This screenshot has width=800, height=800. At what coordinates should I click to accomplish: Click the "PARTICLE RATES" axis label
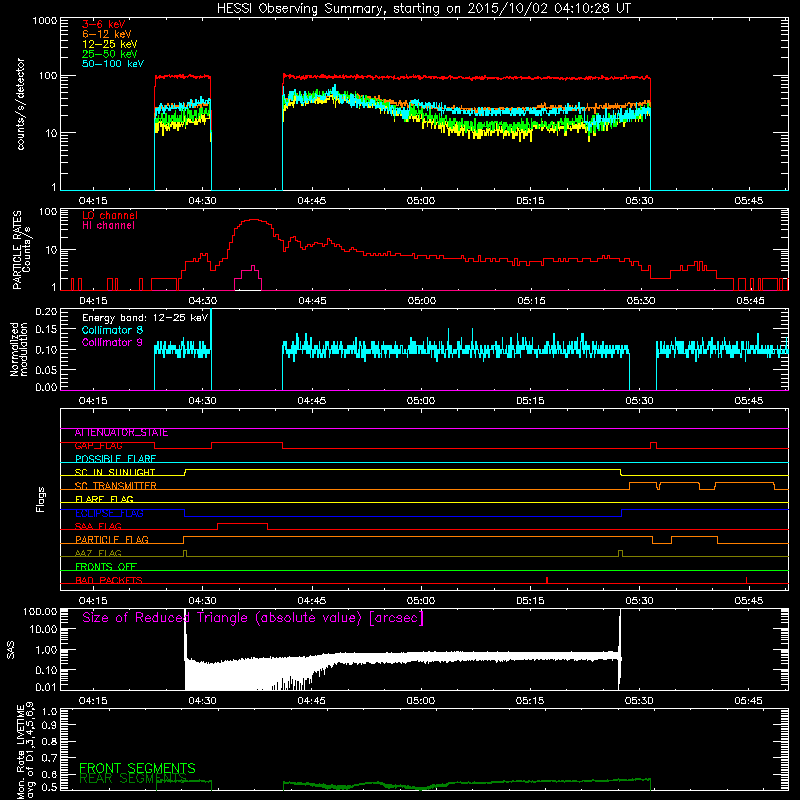point(17,250)
